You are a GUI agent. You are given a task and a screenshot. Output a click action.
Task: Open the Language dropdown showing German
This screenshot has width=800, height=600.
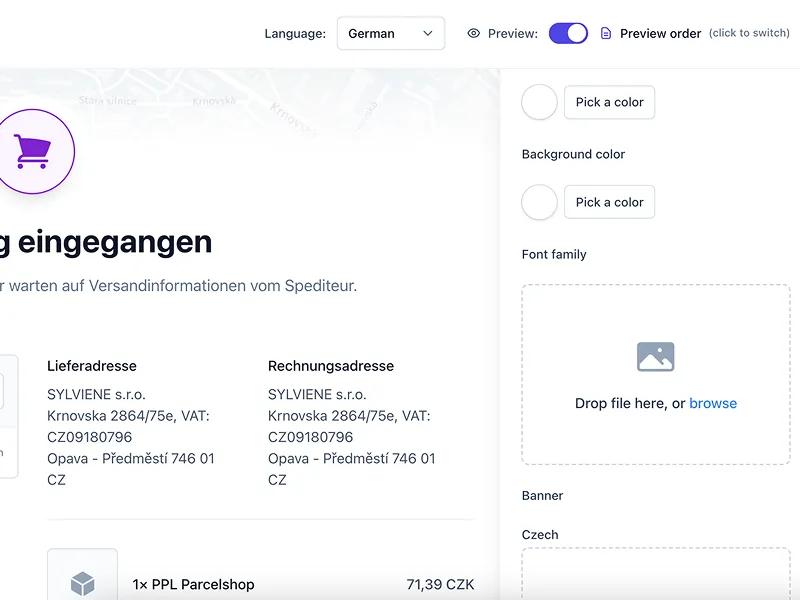tap(390, 33)
